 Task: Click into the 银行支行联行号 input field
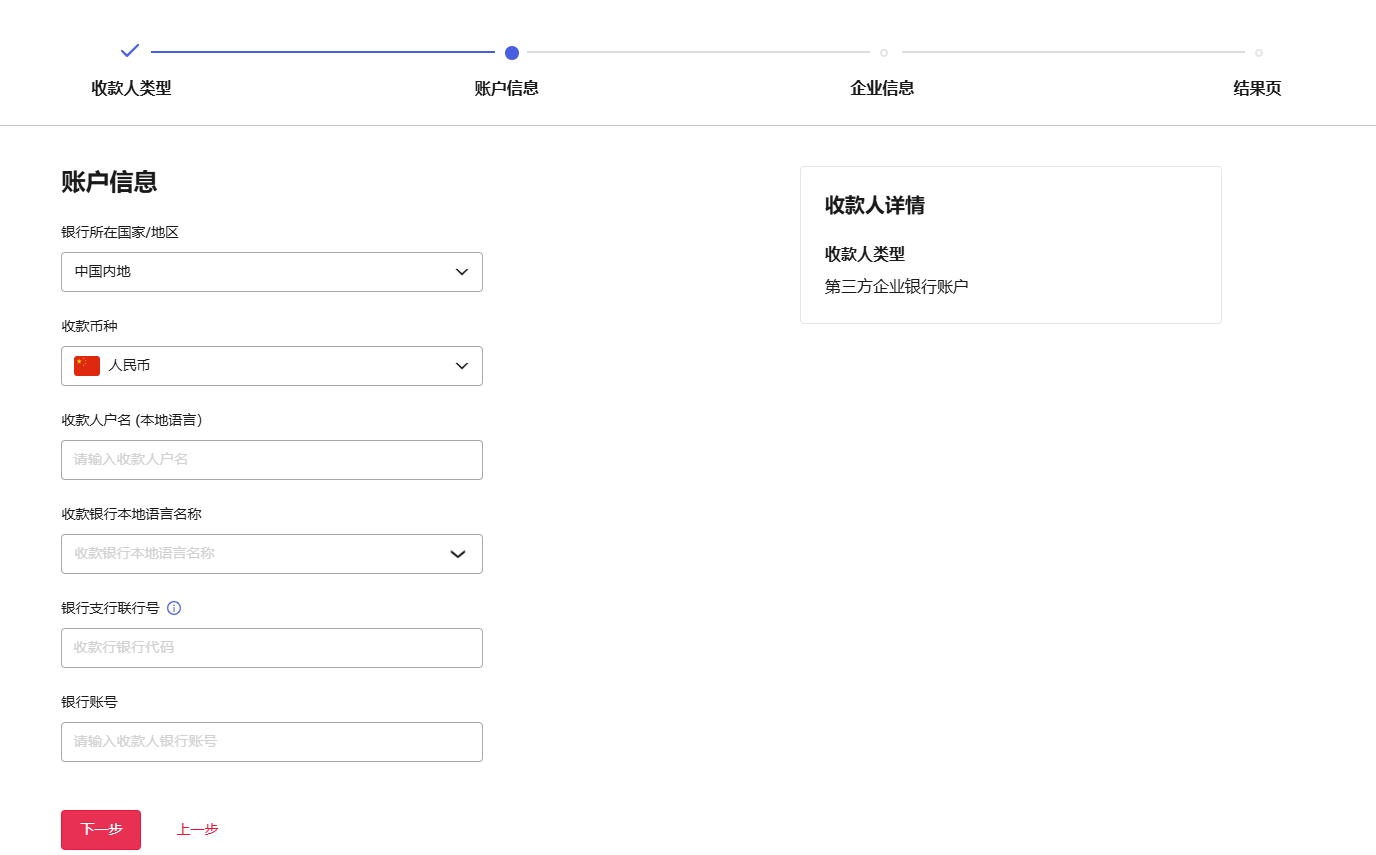click(x=271, y=648)
